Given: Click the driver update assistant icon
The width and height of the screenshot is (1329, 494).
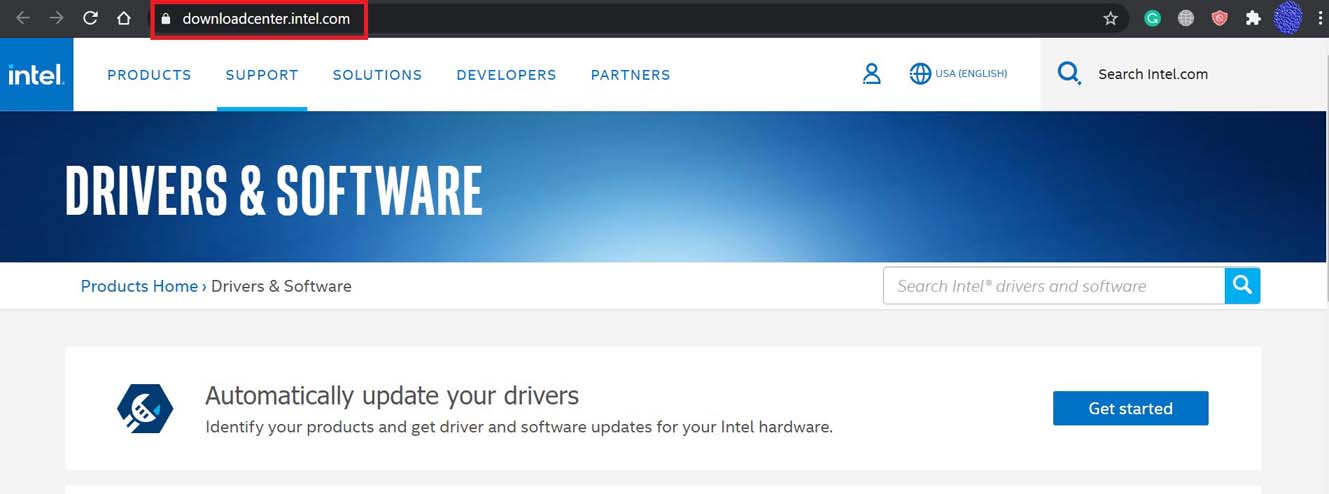Looking at the screenshot, I should coord(145,408).
